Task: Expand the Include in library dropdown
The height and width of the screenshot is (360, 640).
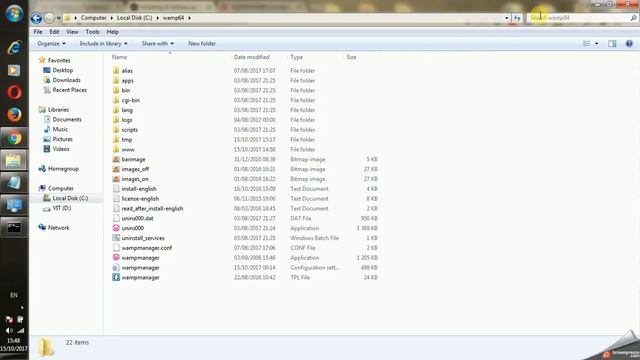Action: tap(104, 44)
